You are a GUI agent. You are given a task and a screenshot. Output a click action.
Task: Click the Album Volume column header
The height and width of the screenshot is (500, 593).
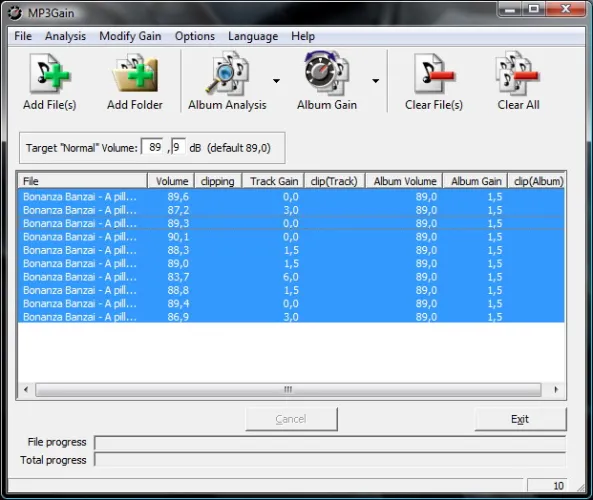coord(404,181)
